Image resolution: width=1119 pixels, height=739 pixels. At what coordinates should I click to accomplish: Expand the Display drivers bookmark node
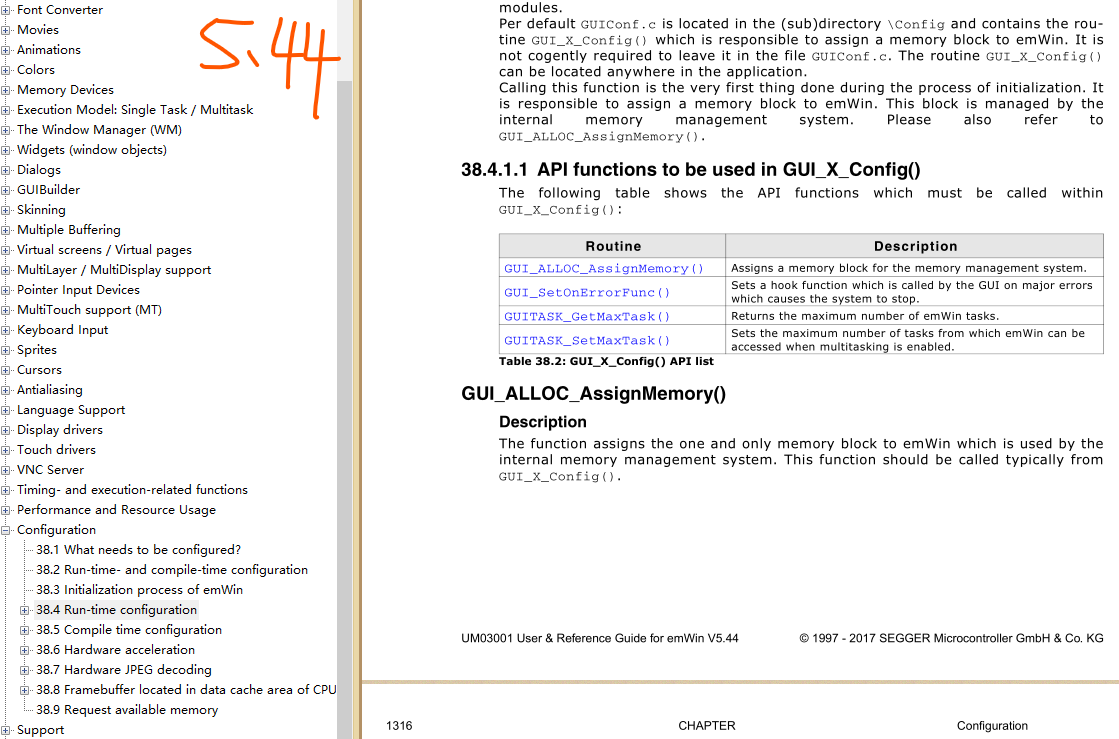6,430
